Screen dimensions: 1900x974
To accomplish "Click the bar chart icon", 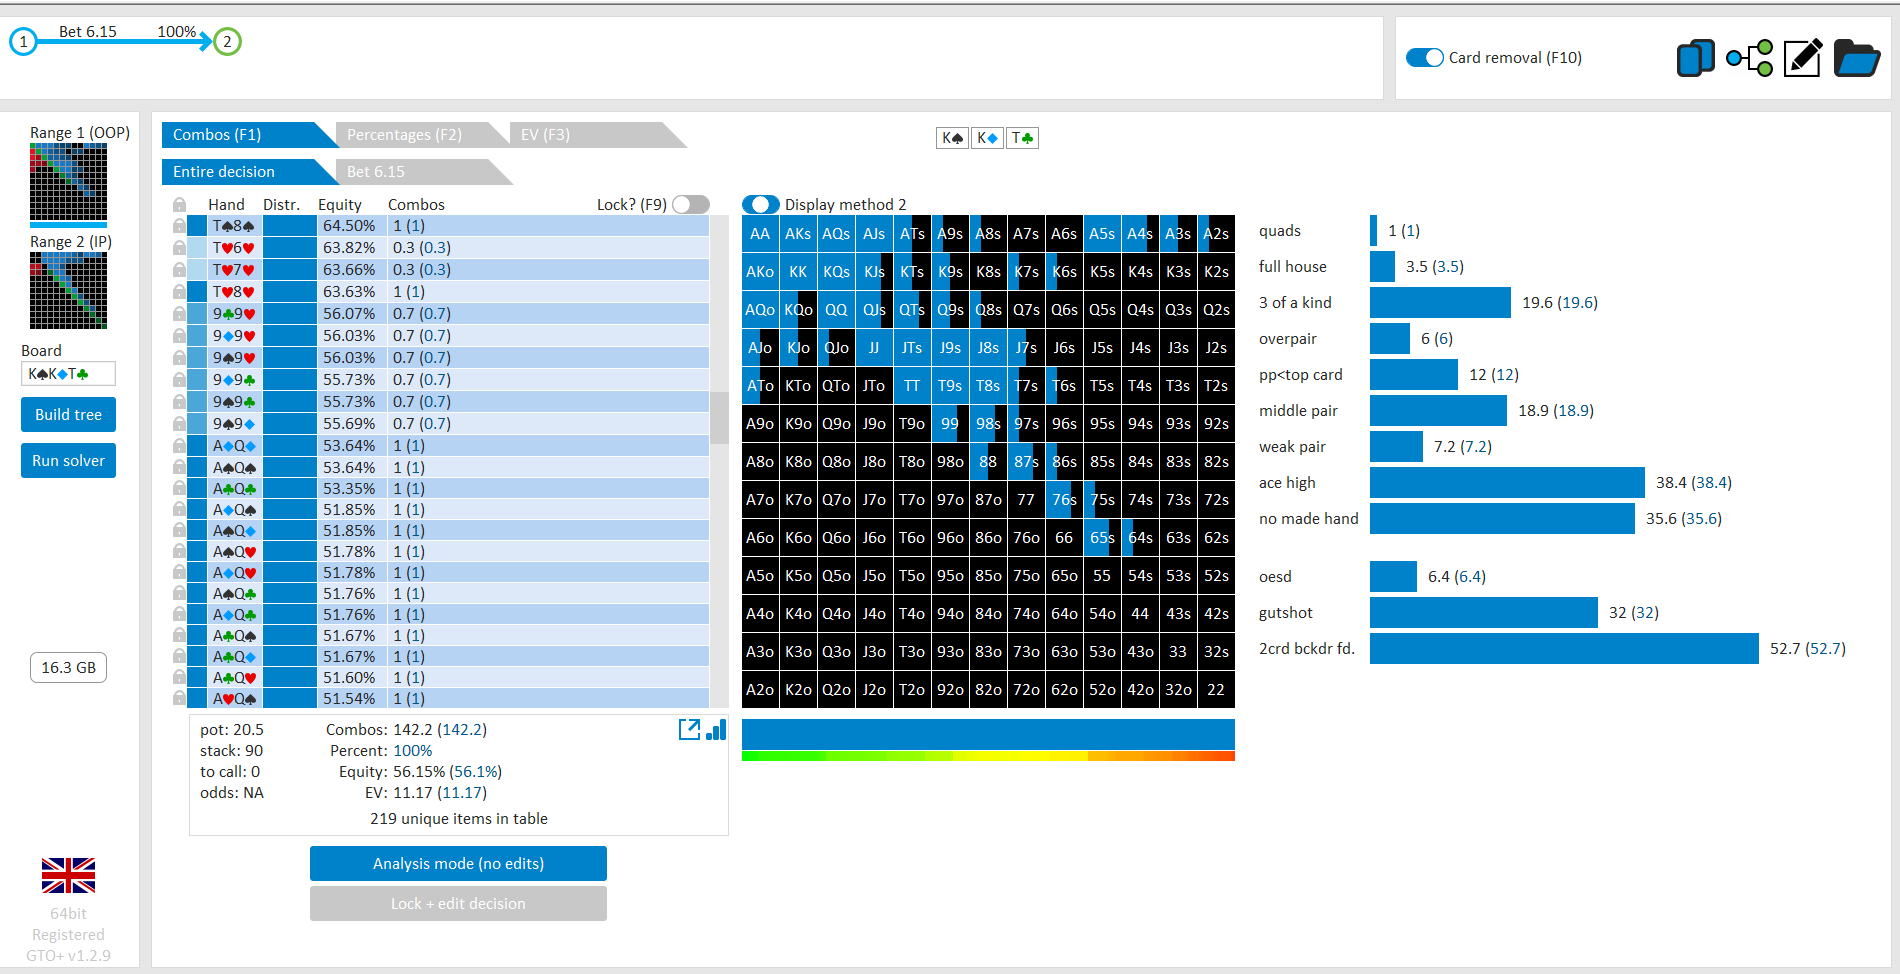I will point(716,729).
